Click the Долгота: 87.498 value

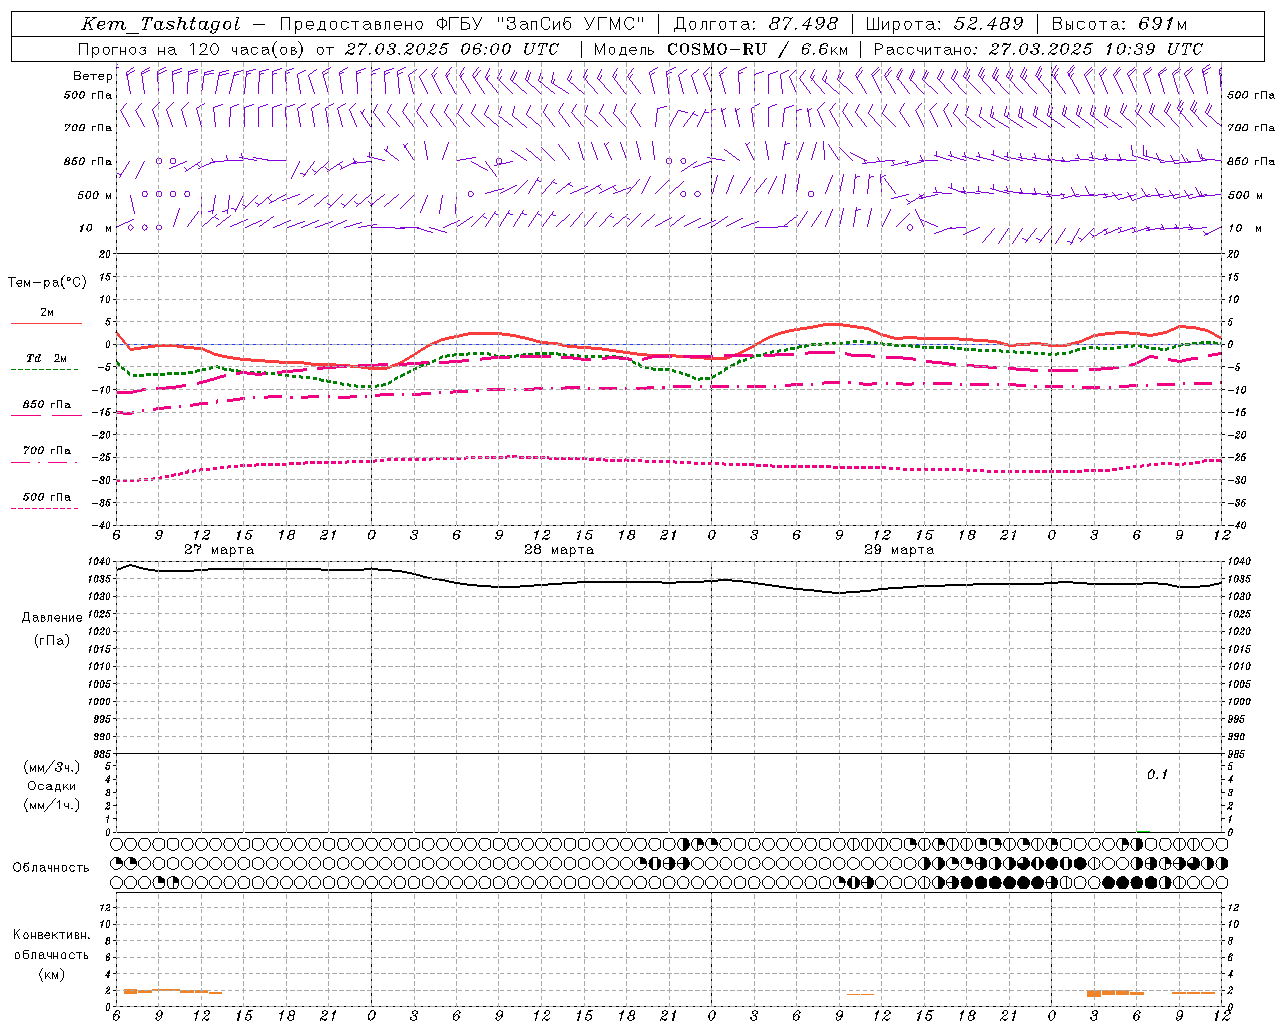tap(756, 24)
